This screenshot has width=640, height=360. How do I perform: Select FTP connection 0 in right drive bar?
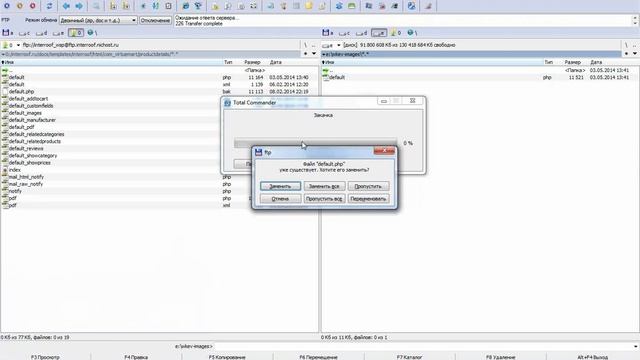(x=396, y=33)
